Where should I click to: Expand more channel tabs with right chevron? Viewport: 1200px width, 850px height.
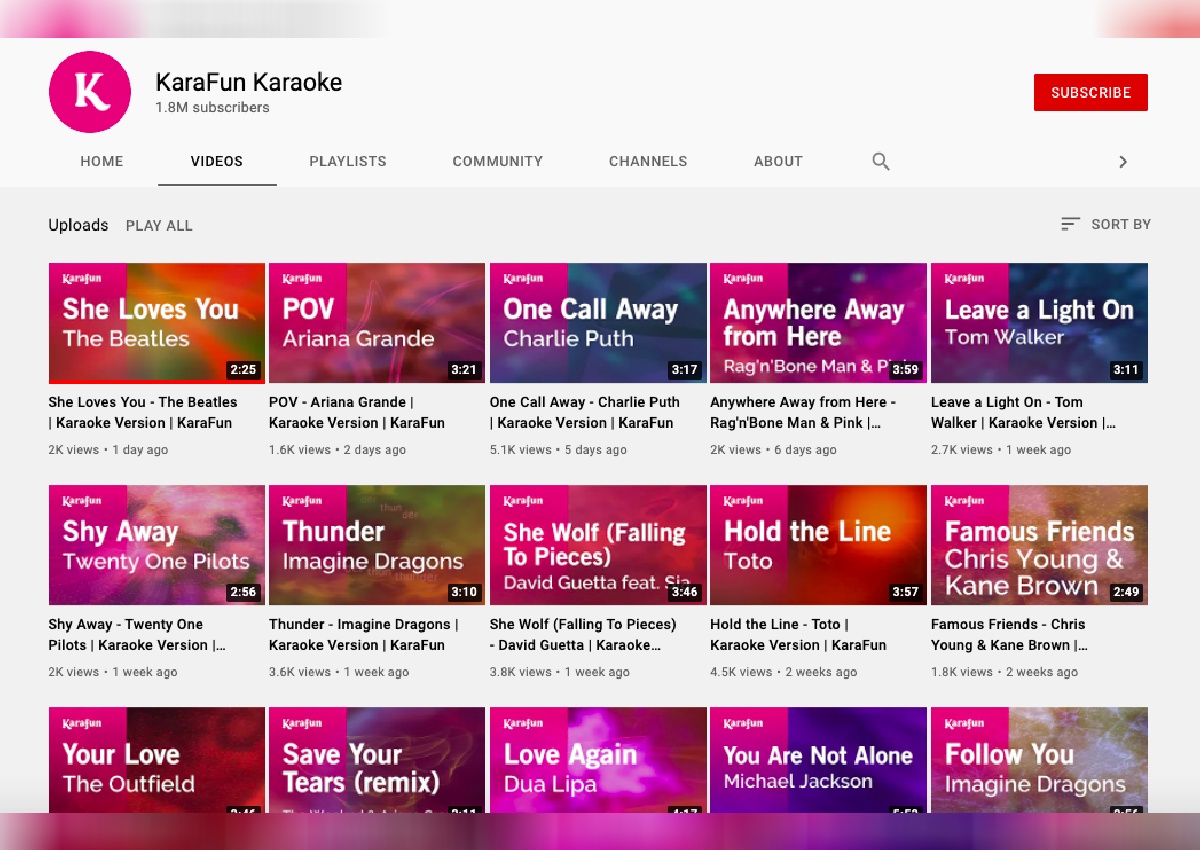(1123, 162)
